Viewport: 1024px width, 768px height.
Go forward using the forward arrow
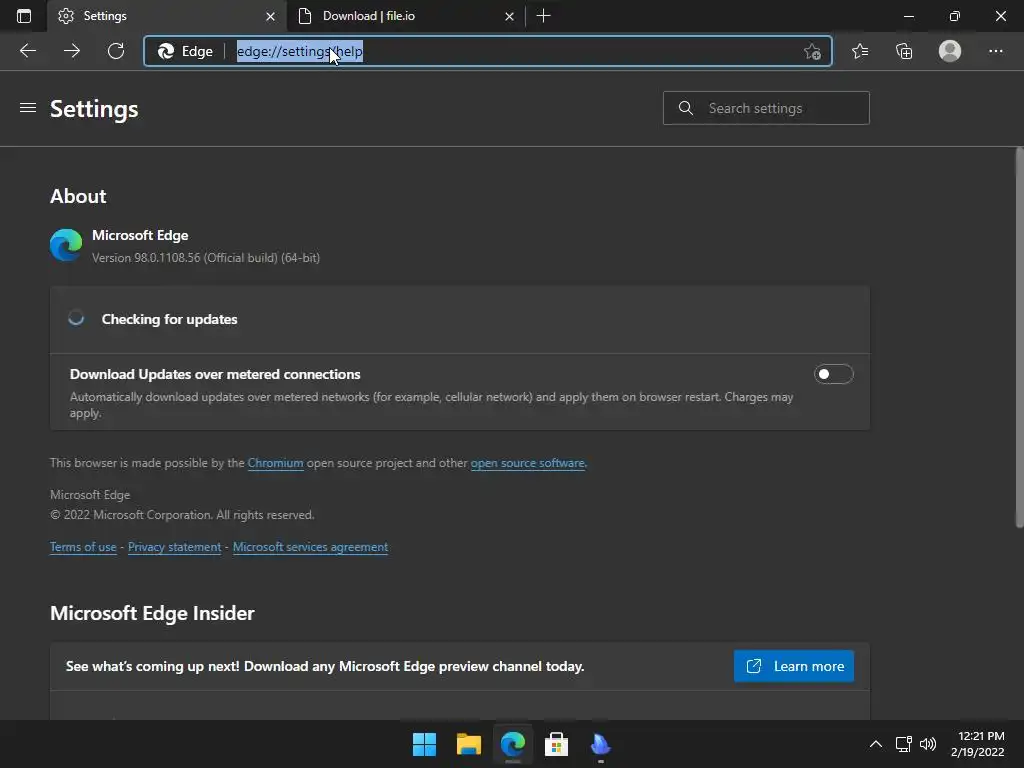72,51
